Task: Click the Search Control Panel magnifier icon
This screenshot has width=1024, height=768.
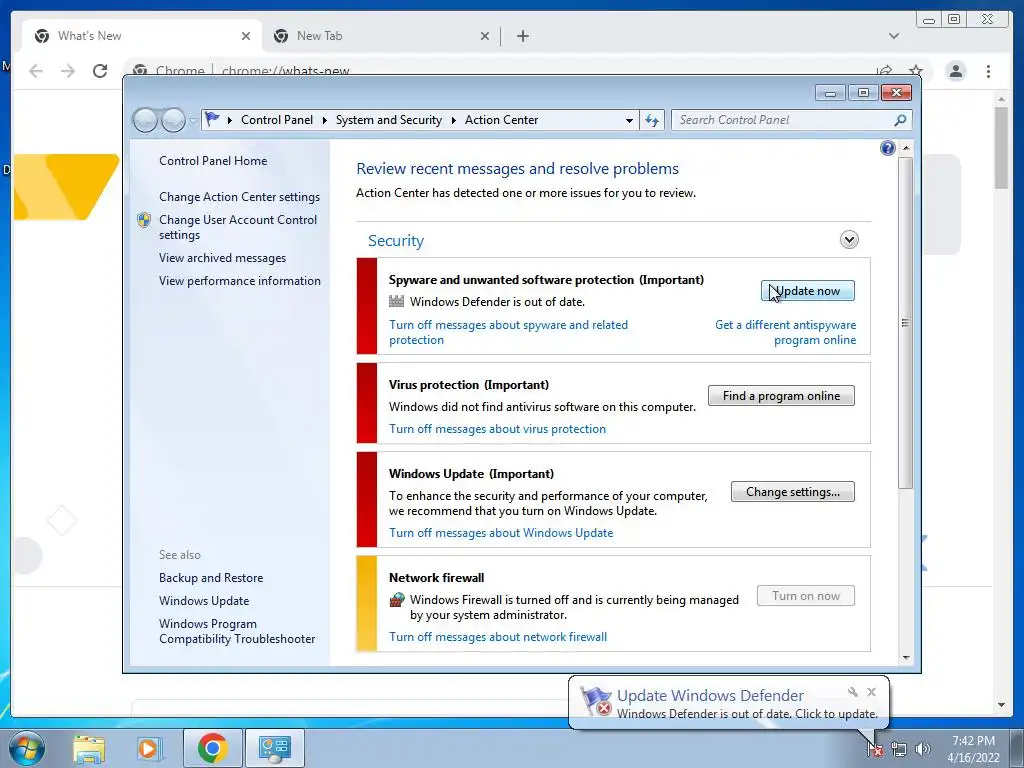Action: pos(900,120)
